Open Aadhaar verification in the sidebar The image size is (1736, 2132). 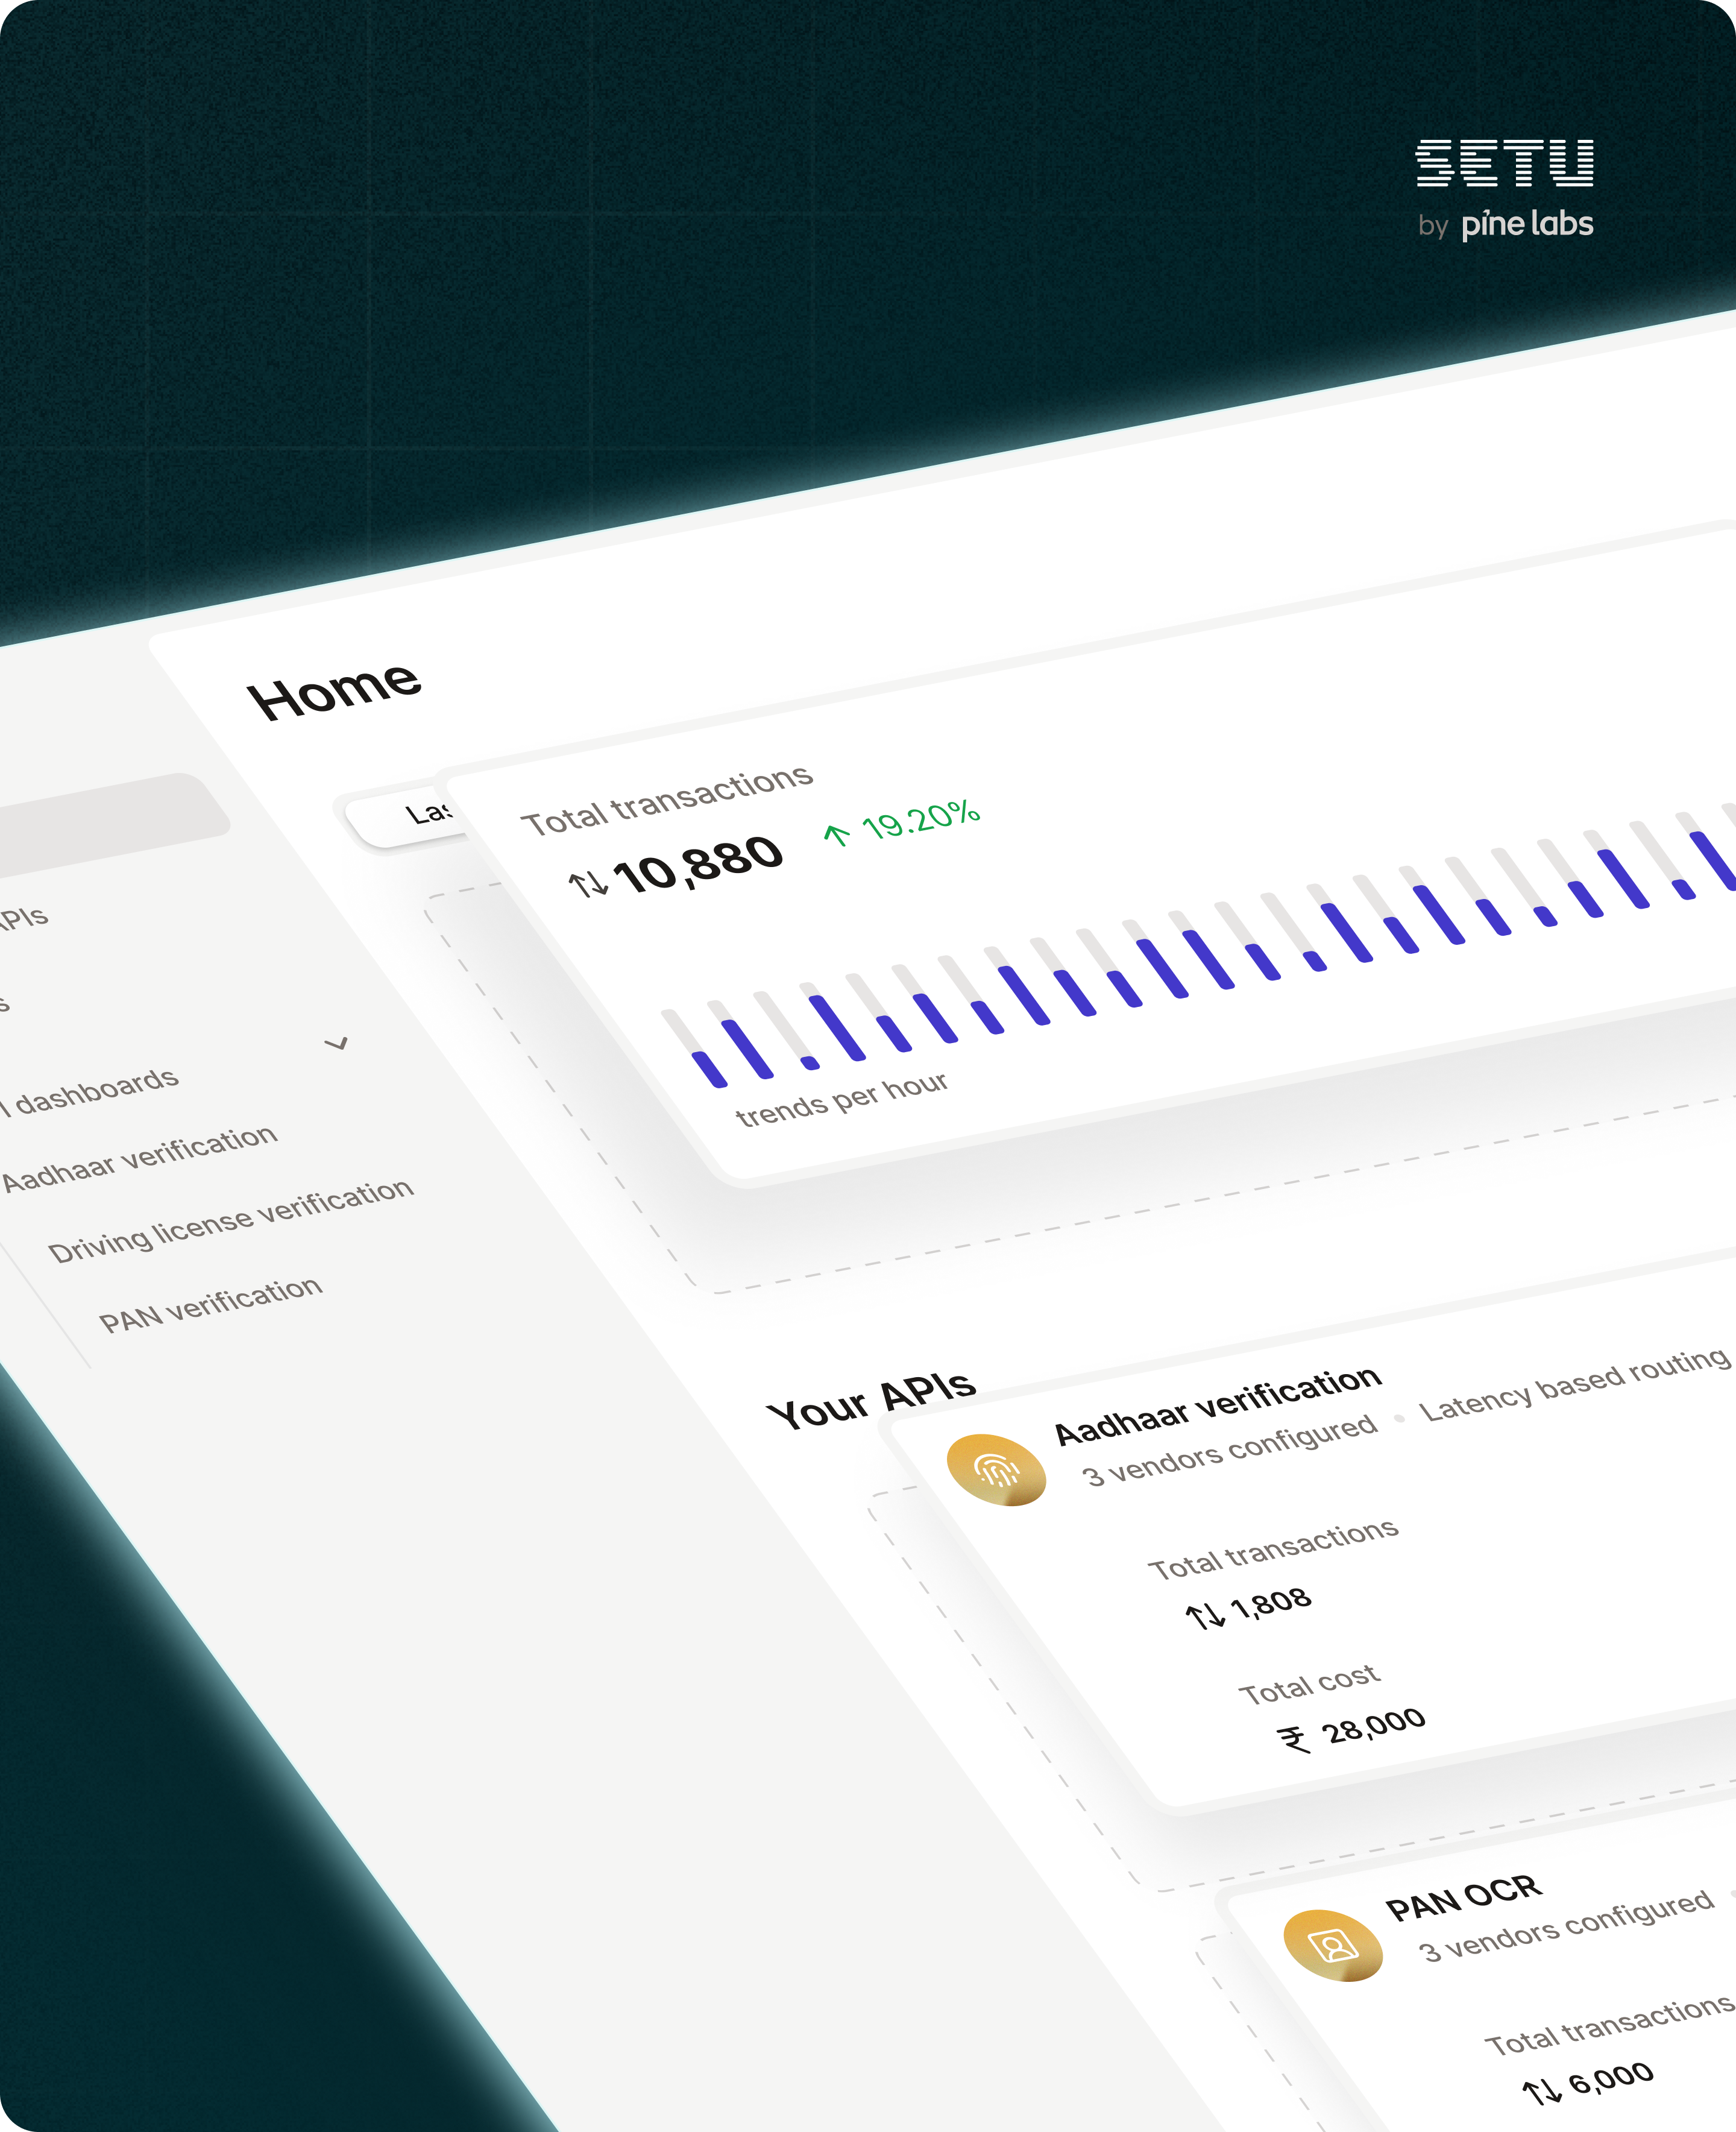[x=139, y=1158]
